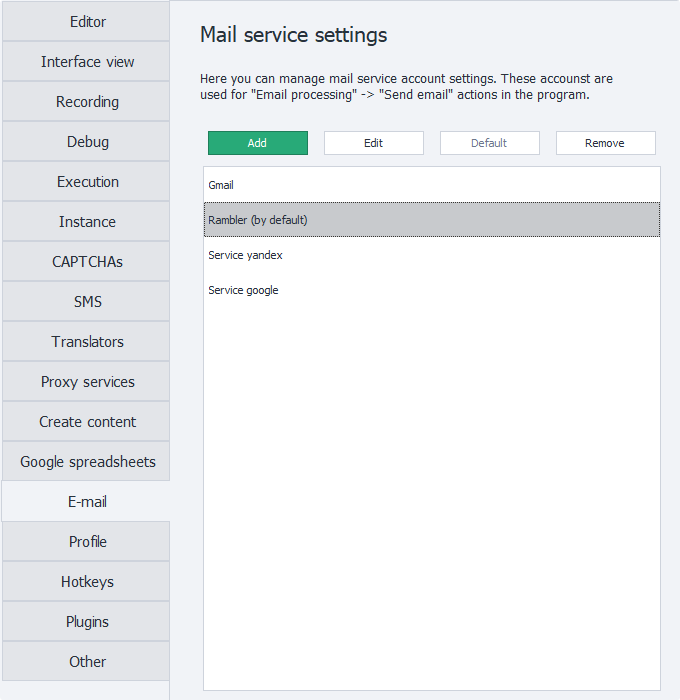Remove the selected mail service account

coord(605,143)
